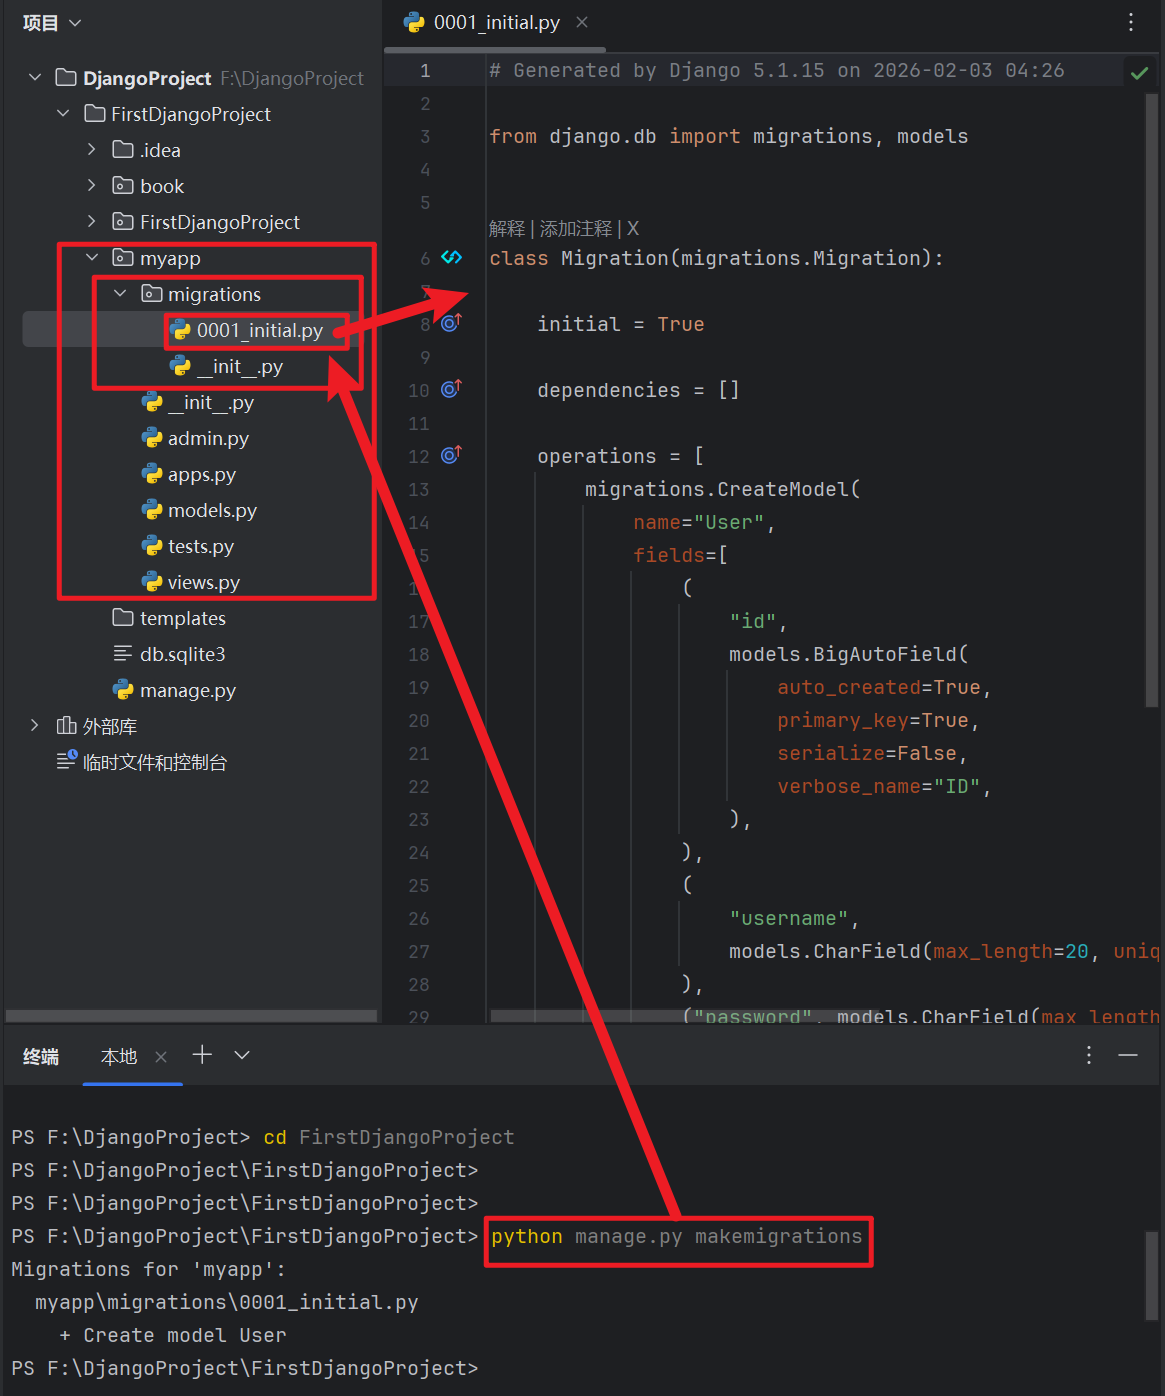Click the Python icon of apps.py
The width and height of the screenshot is (1165, 1396).
coord(152,473)
